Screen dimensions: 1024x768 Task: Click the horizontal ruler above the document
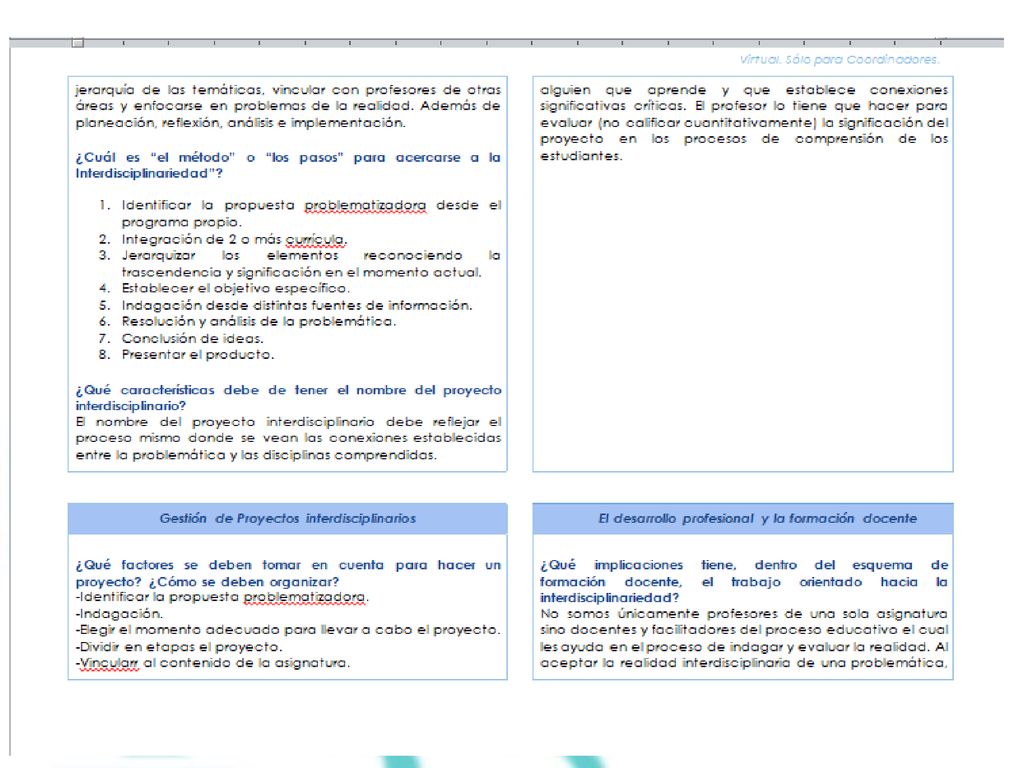pos(506,42)
